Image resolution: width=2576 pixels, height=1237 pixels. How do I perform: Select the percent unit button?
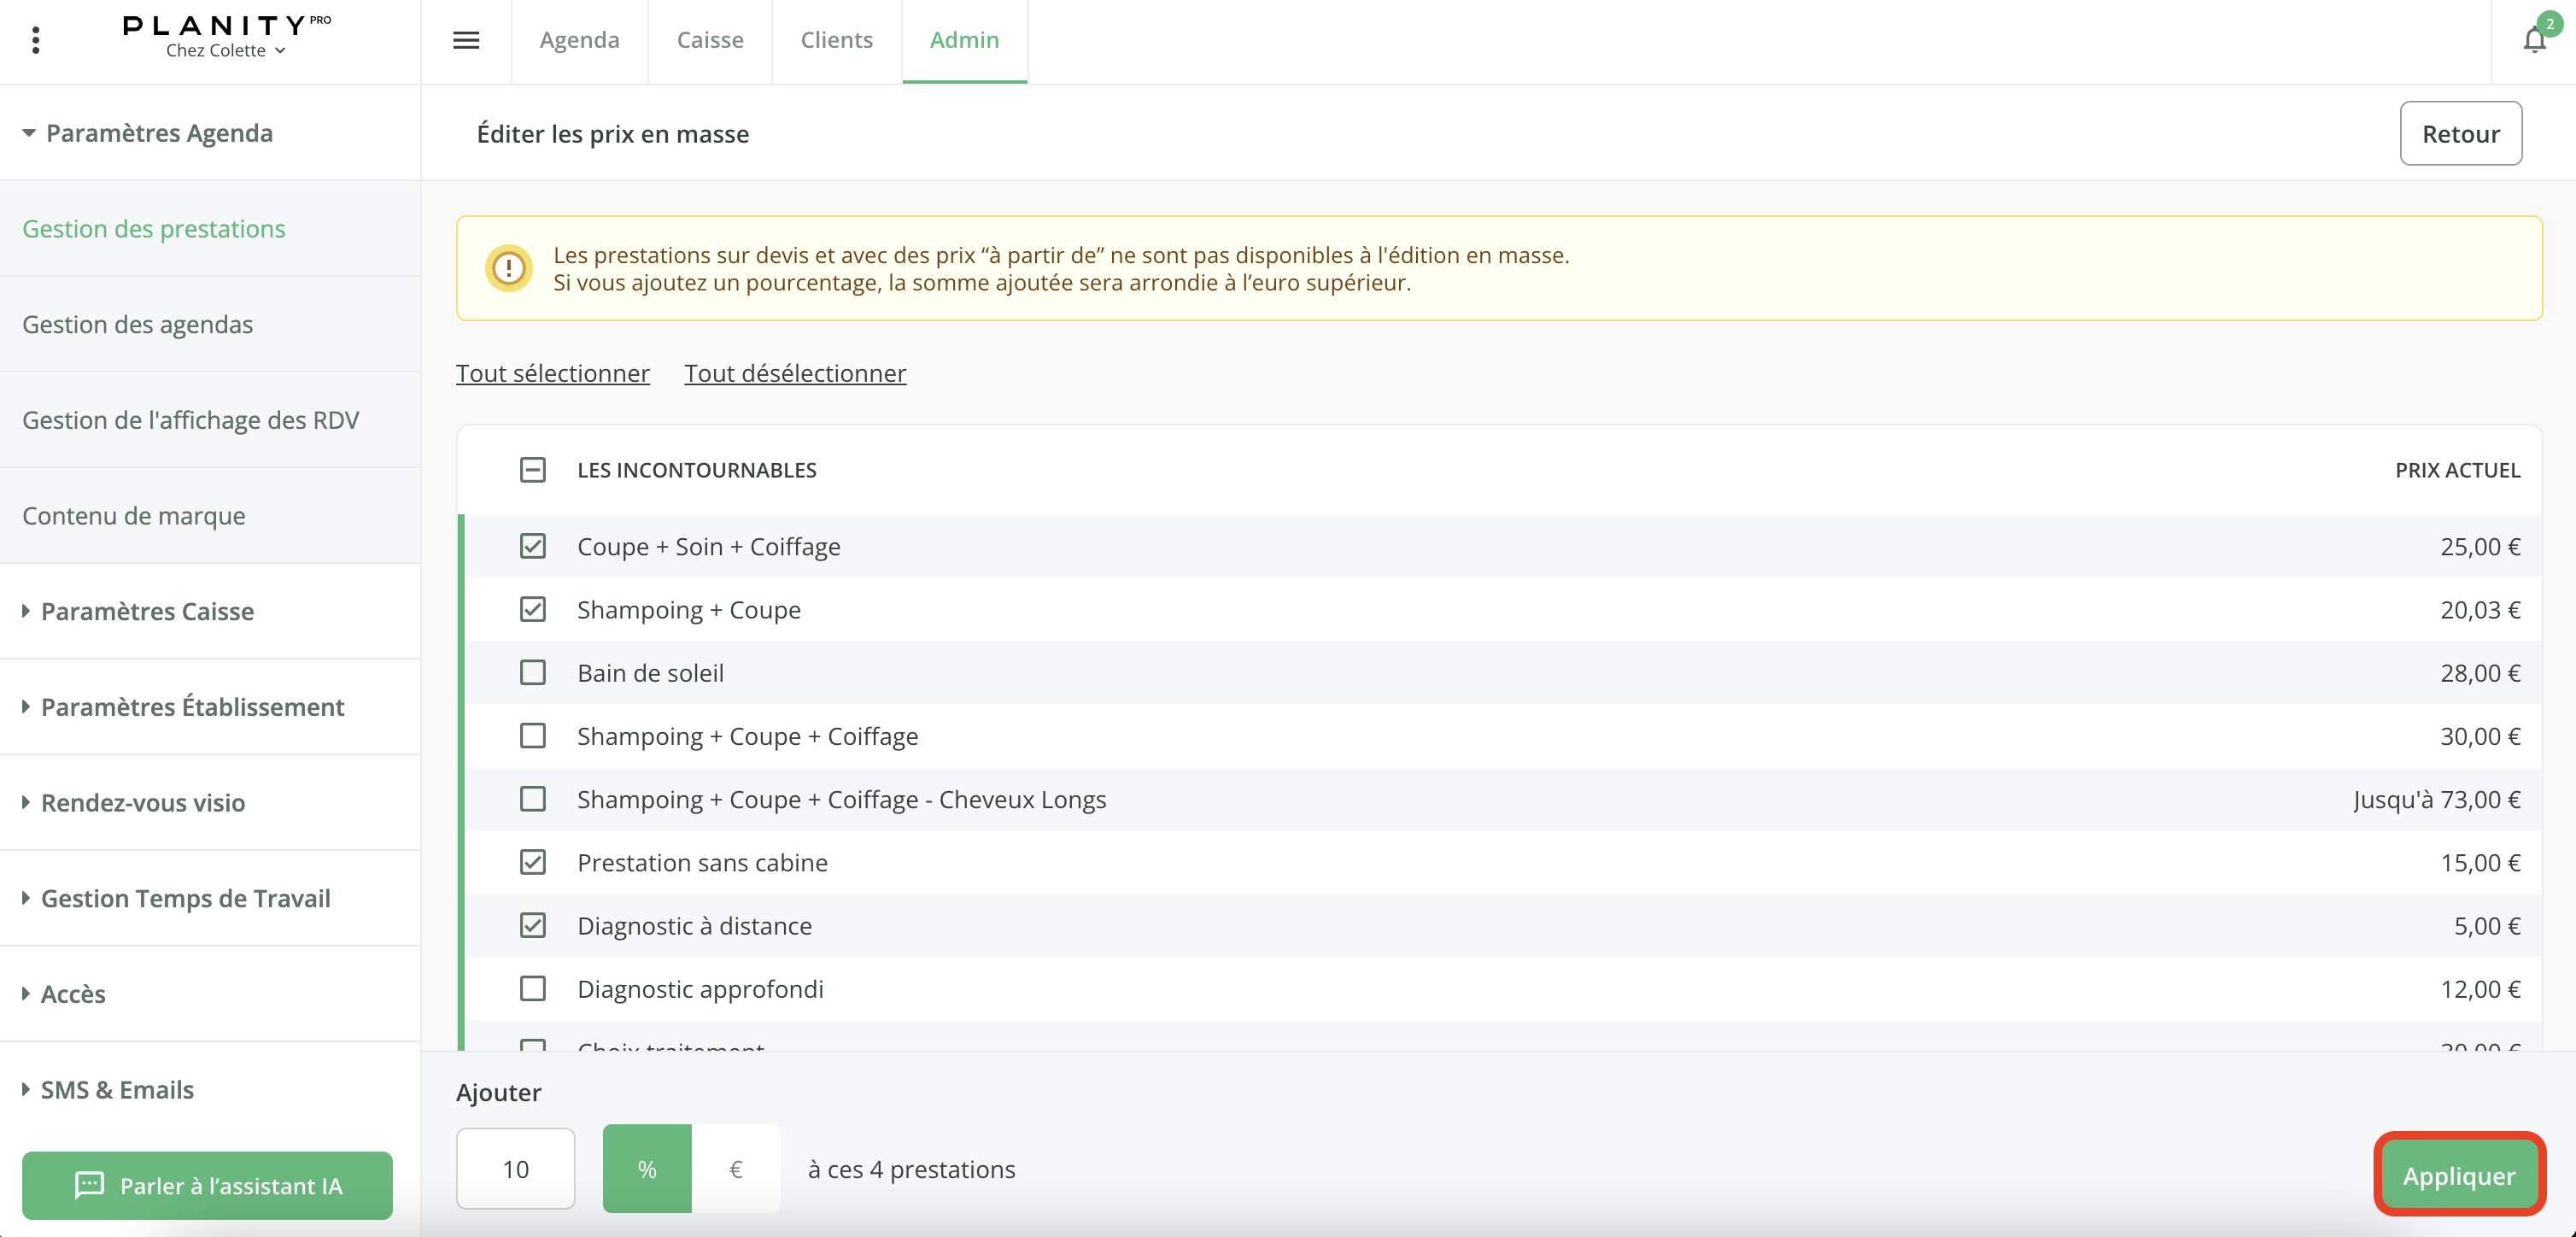click(x=647, y=1169)
